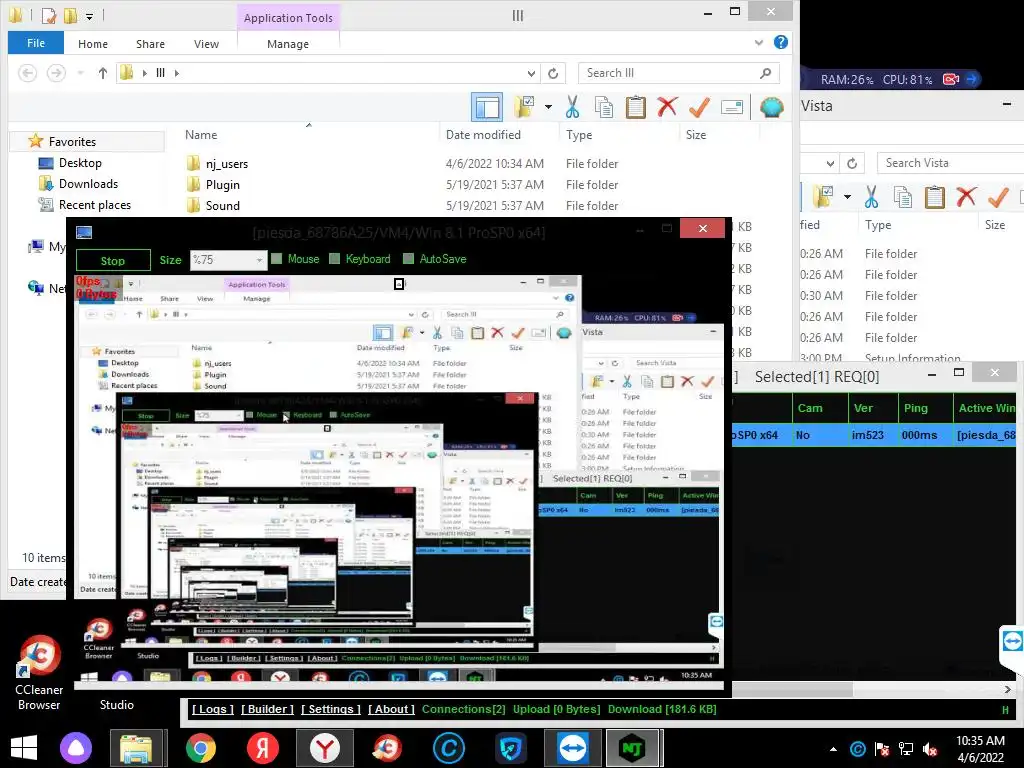The image size is (1024, 768).
Task: Open Yandex red Ya icon on taskbar
Action: click(x=263, y=748)
